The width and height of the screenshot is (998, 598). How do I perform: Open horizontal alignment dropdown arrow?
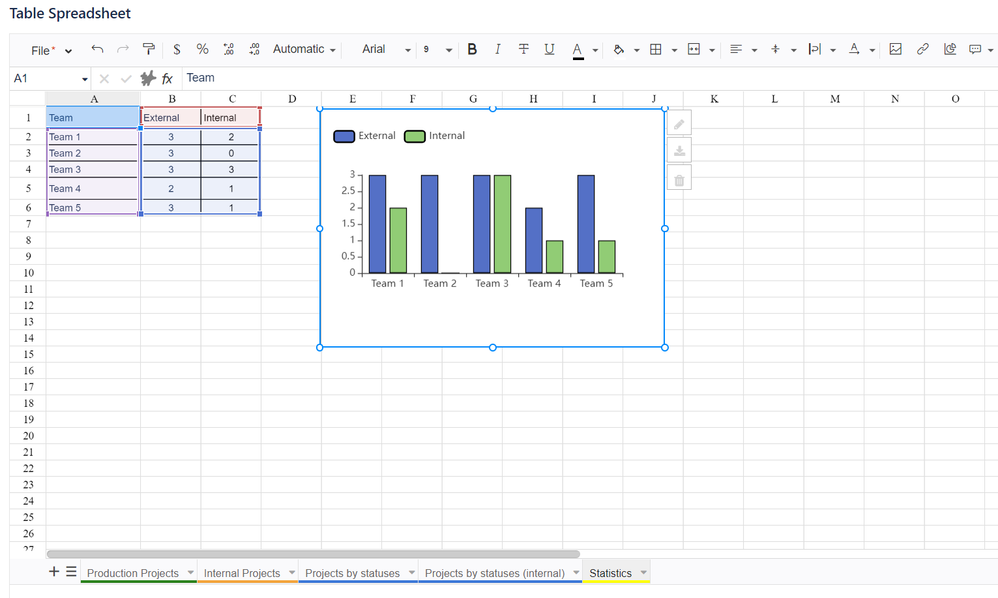[754, 50]
